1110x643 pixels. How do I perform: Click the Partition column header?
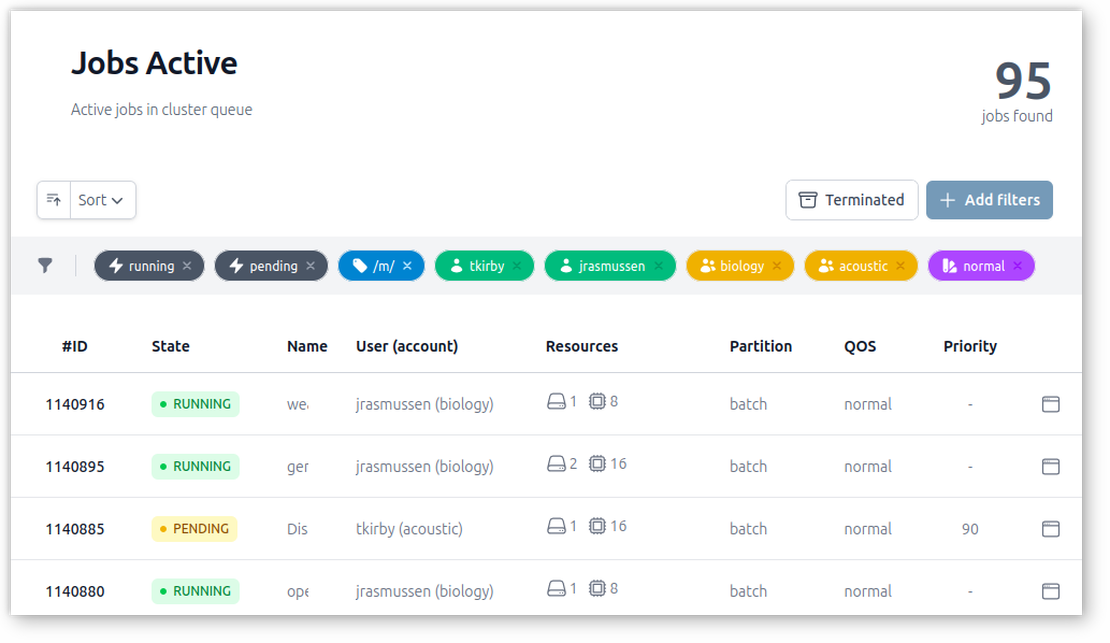point(761,346)
